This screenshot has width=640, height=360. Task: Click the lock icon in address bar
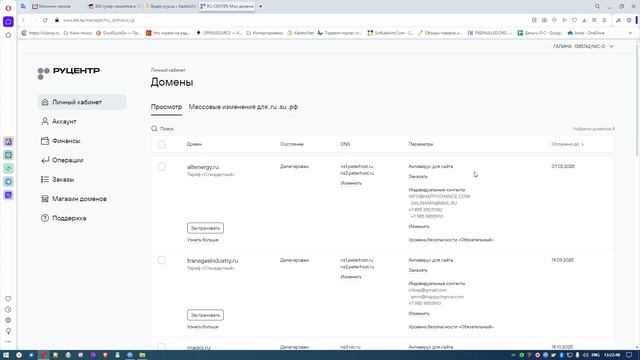coord(57,20)
